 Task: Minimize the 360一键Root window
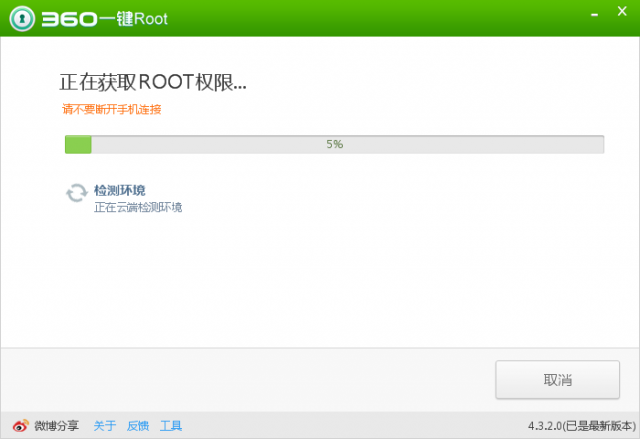coord(594,15)
